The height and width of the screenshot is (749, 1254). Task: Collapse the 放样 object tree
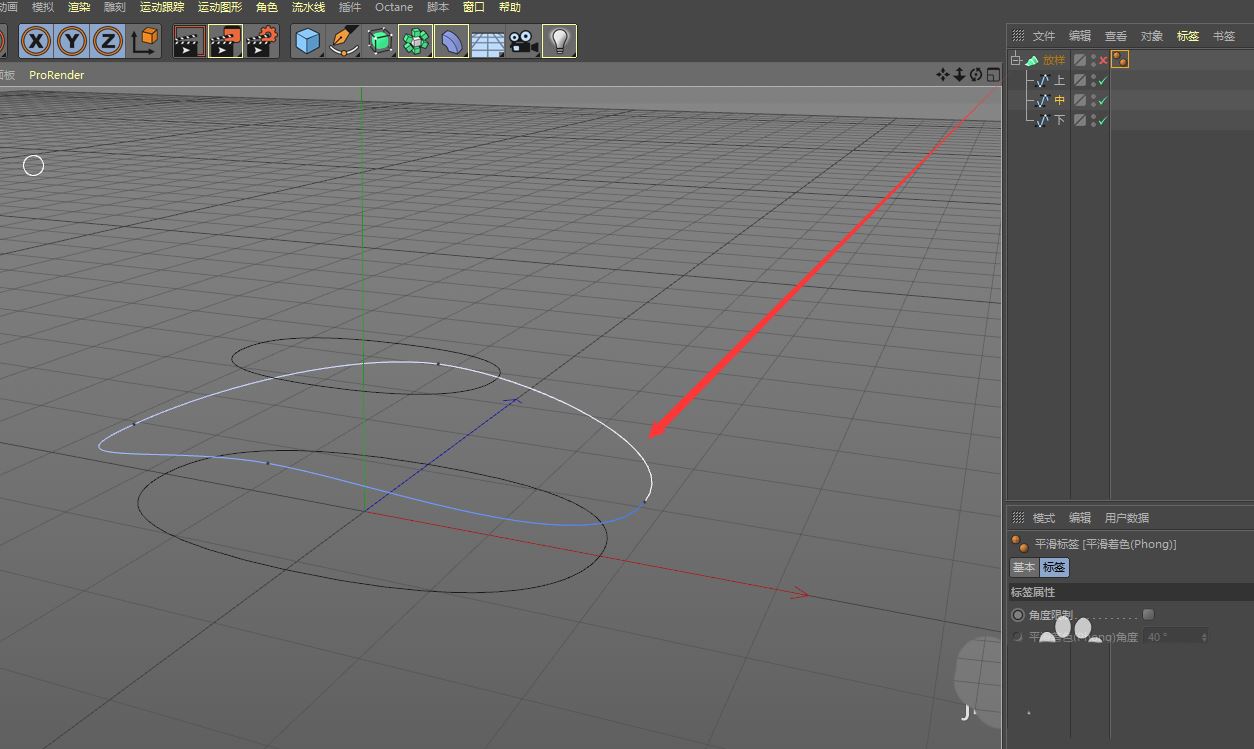(x=1016, y=60)
